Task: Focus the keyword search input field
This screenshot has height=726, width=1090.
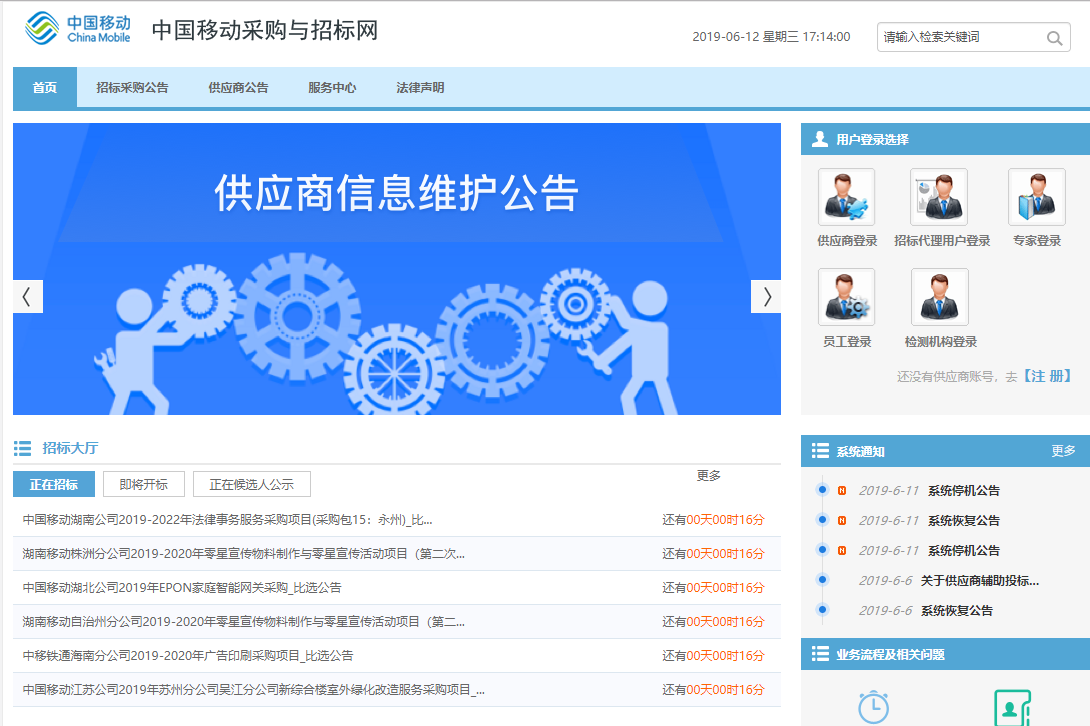Action: click(961, 38)
